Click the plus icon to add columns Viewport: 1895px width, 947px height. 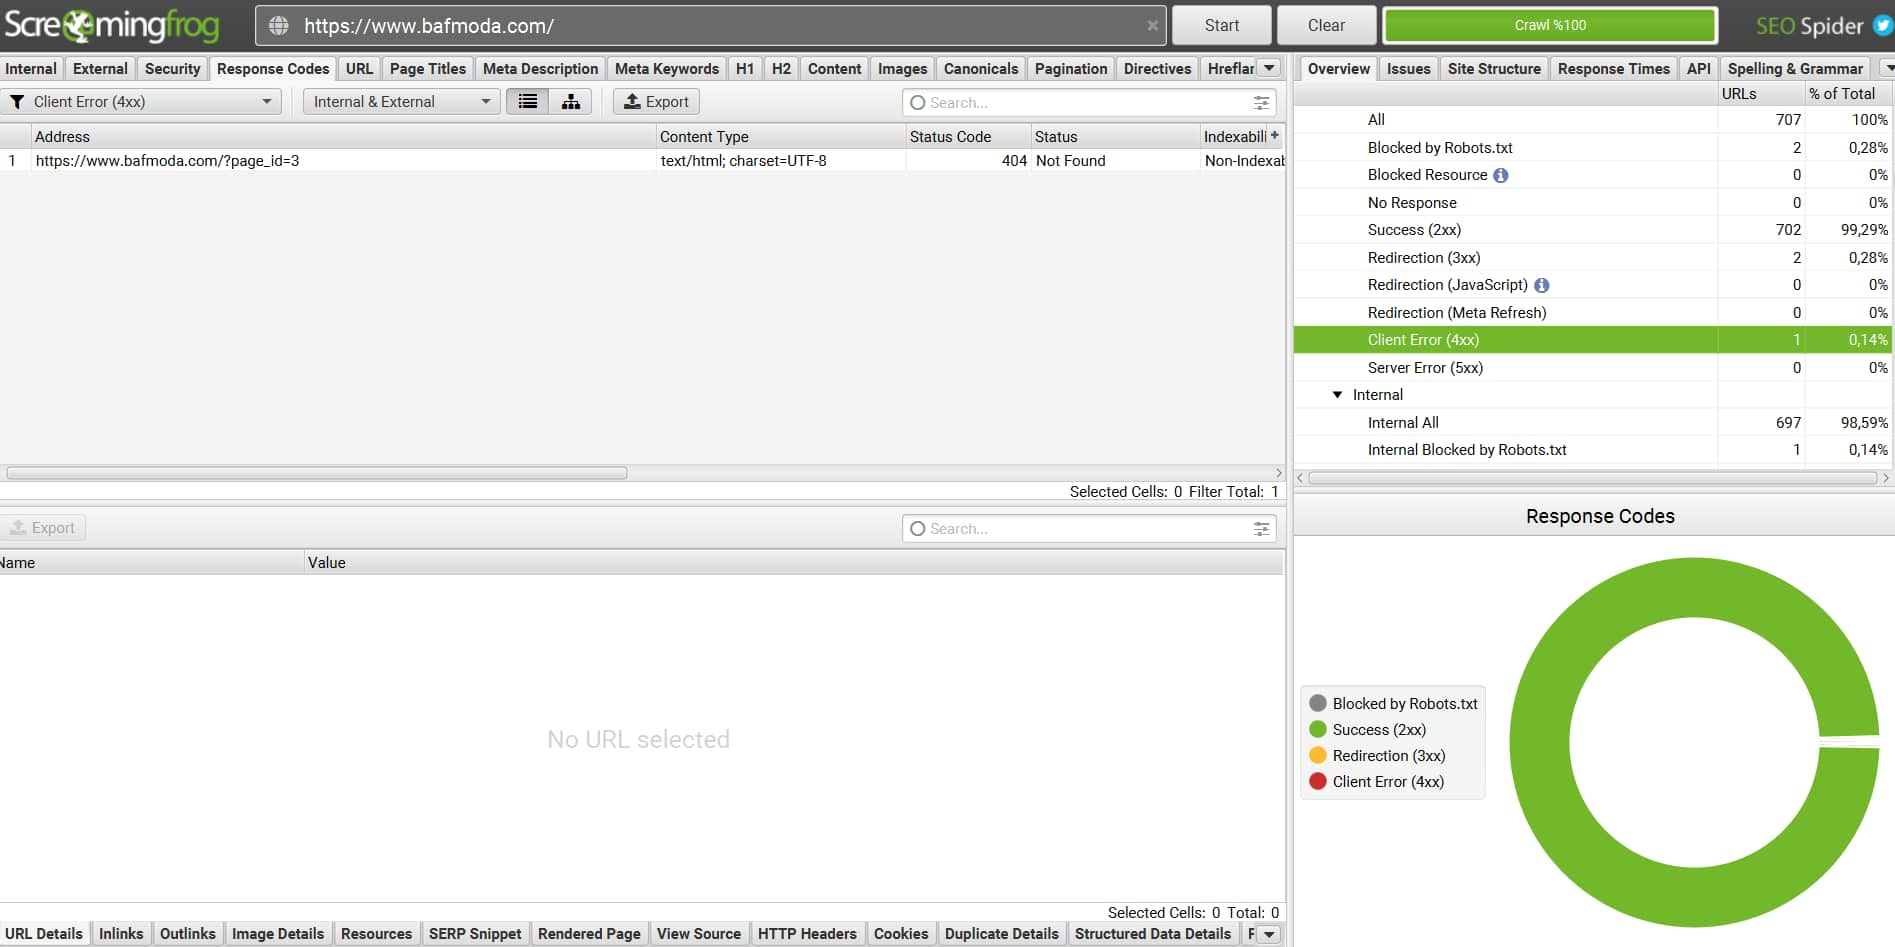point(1275,135)
